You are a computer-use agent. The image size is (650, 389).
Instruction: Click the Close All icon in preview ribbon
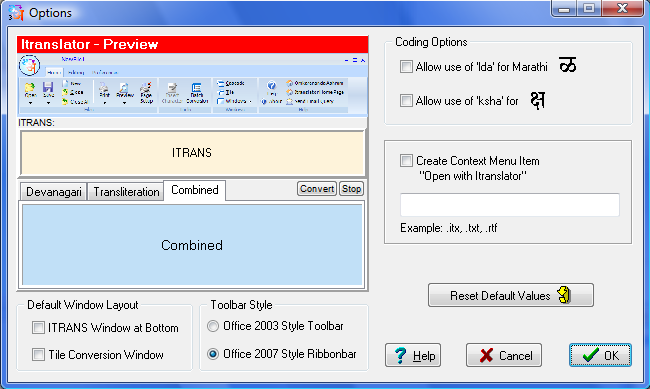click(65, 101)
